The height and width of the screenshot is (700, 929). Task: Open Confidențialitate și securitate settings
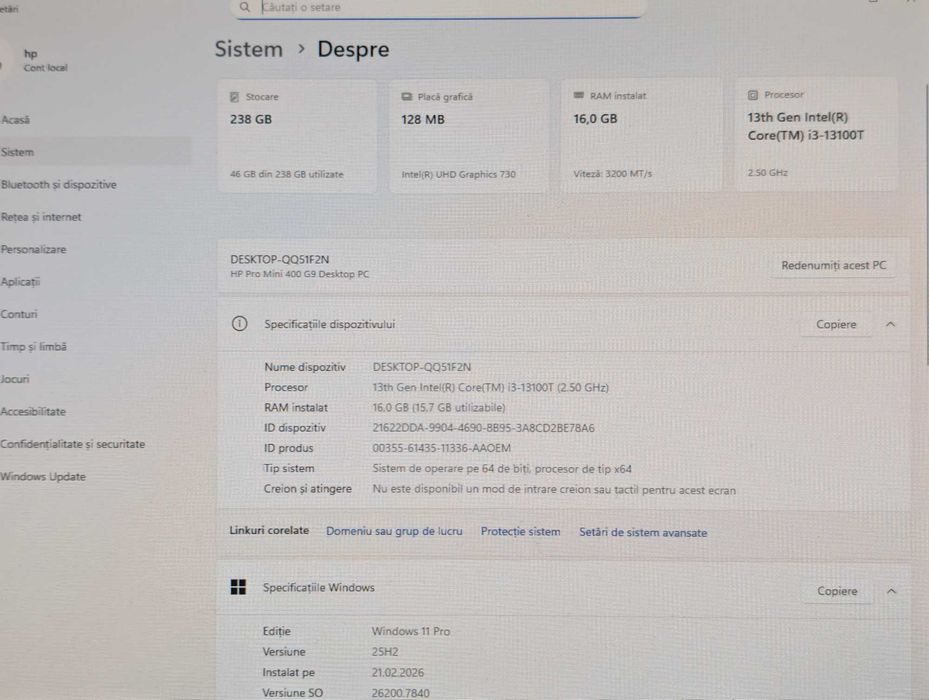[72, 444]
